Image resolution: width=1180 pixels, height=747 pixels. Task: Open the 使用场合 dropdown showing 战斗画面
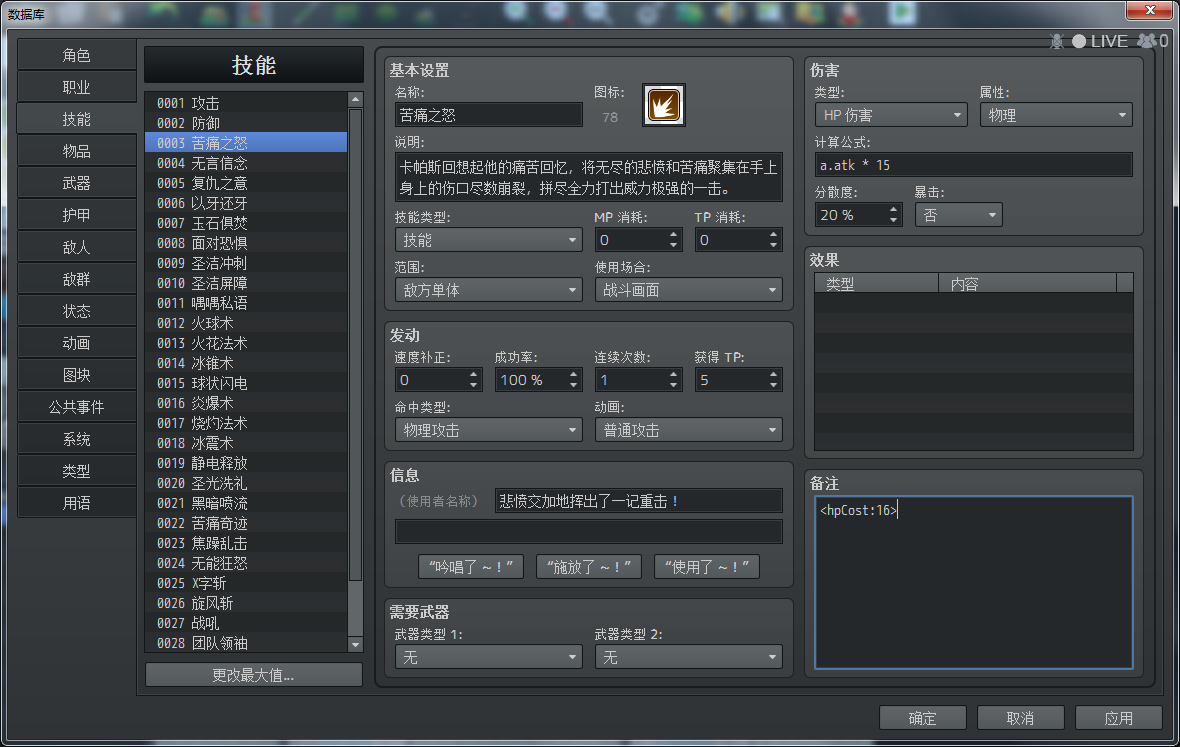(689, 290)
